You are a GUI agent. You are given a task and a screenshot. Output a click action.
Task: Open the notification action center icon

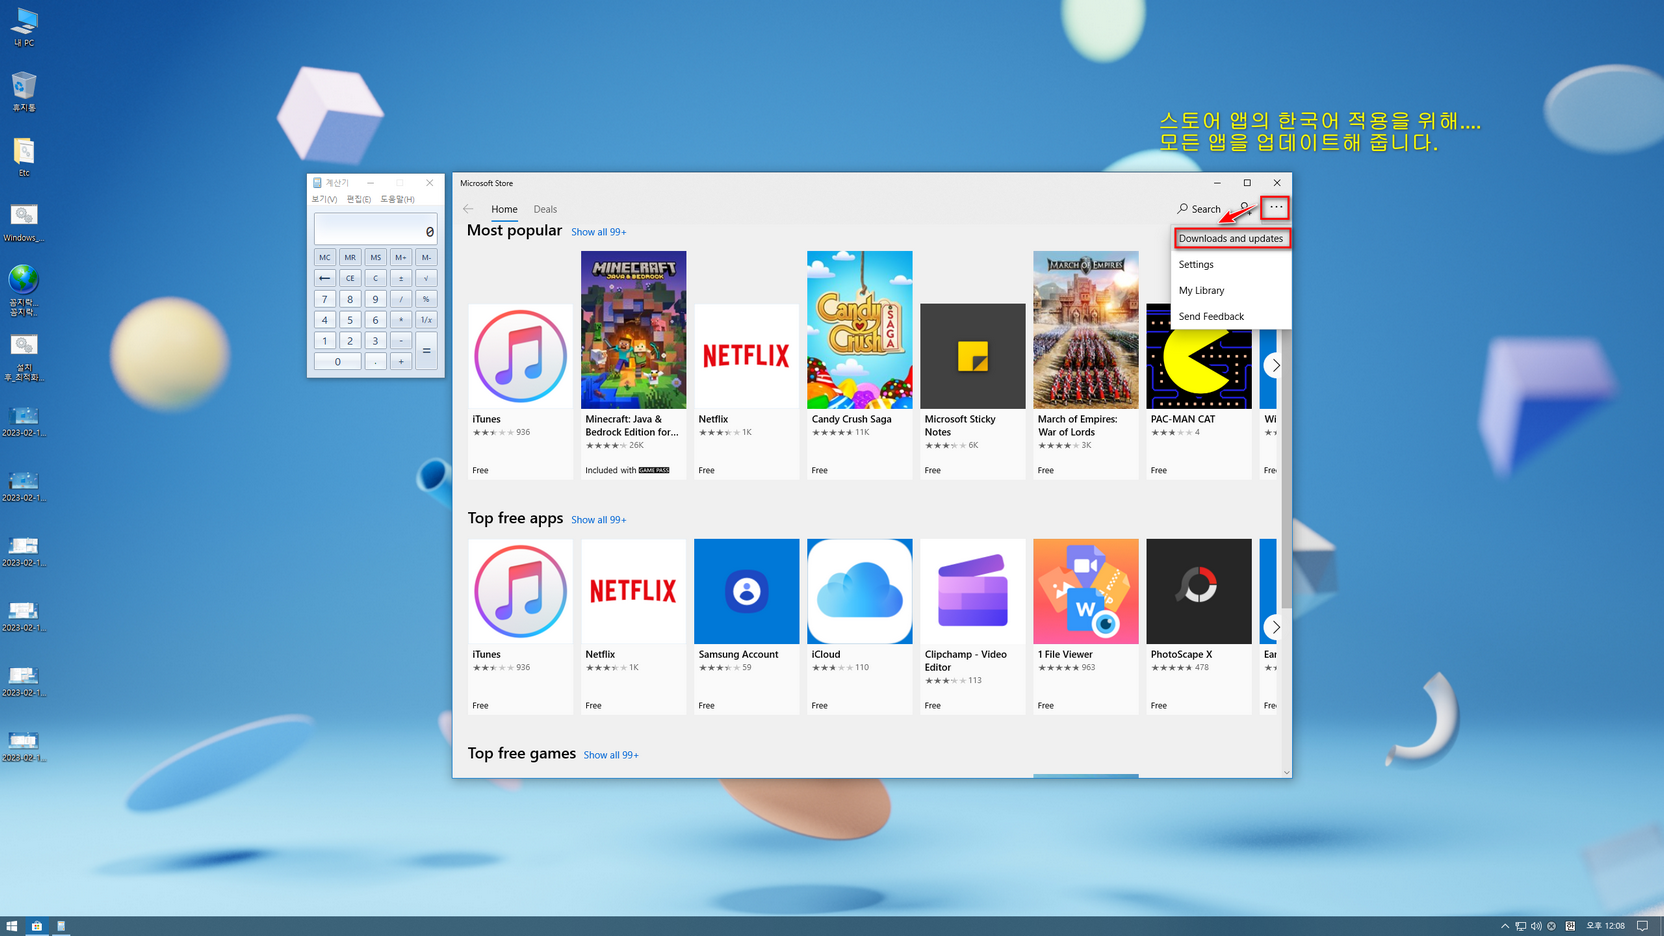coord(1642,926)
